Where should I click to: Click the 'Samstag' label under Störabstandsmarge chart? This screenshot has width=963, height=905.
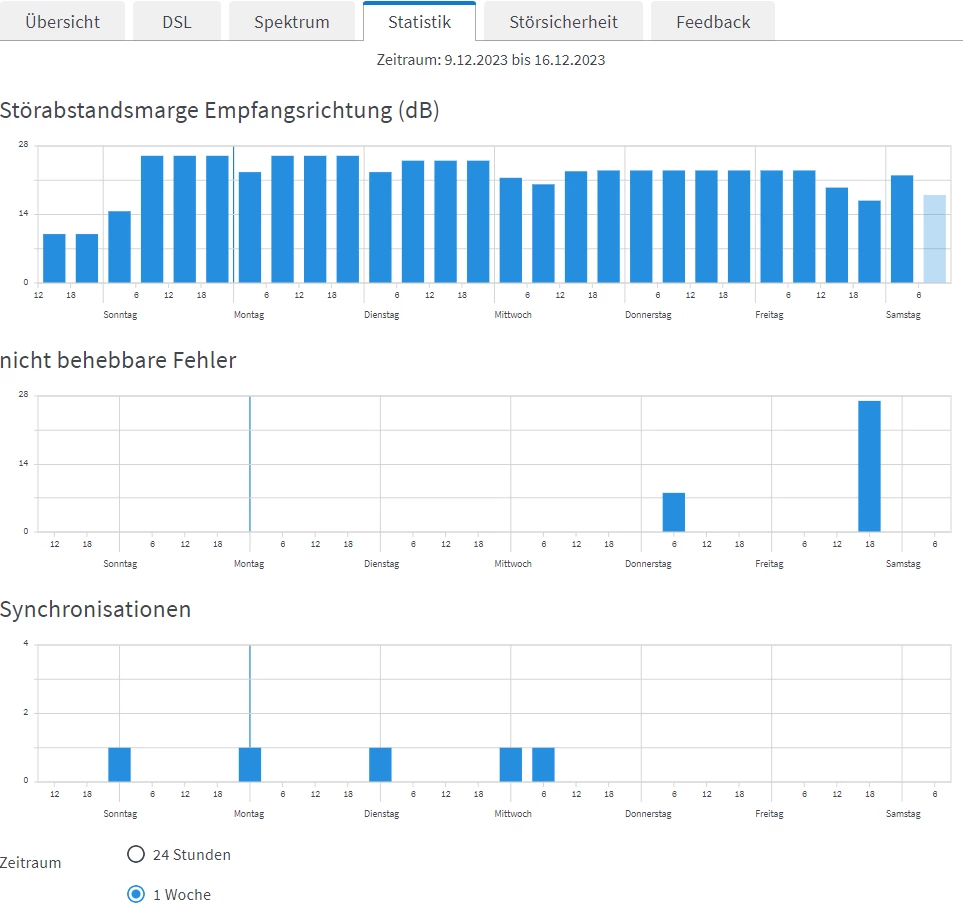(903, 314)
